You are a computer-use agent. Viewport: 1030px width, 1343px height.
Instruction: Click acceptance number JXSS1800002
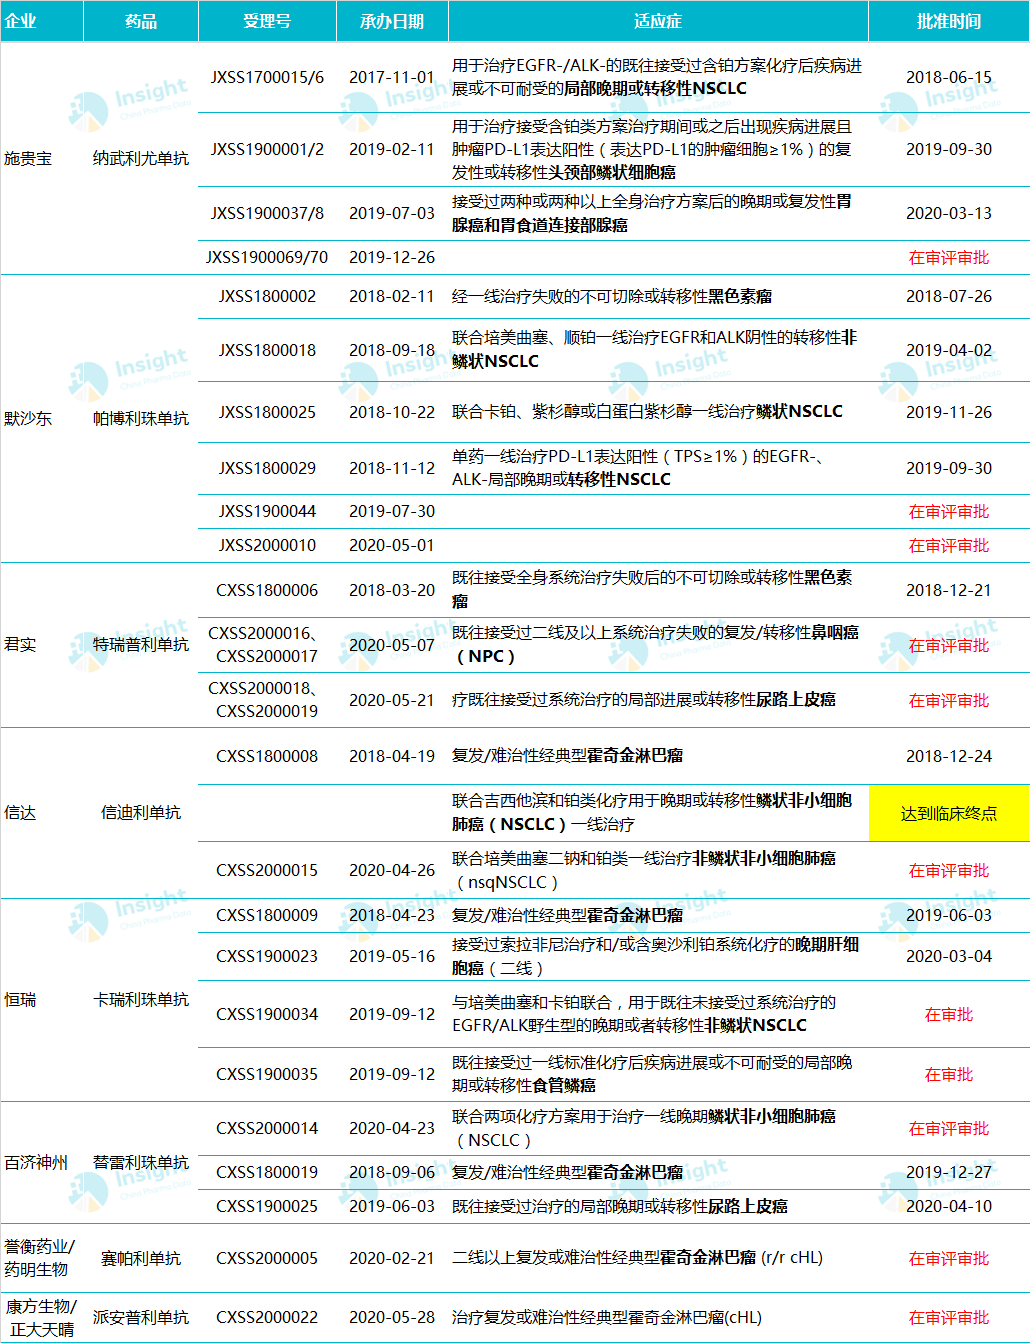point(267,296)
